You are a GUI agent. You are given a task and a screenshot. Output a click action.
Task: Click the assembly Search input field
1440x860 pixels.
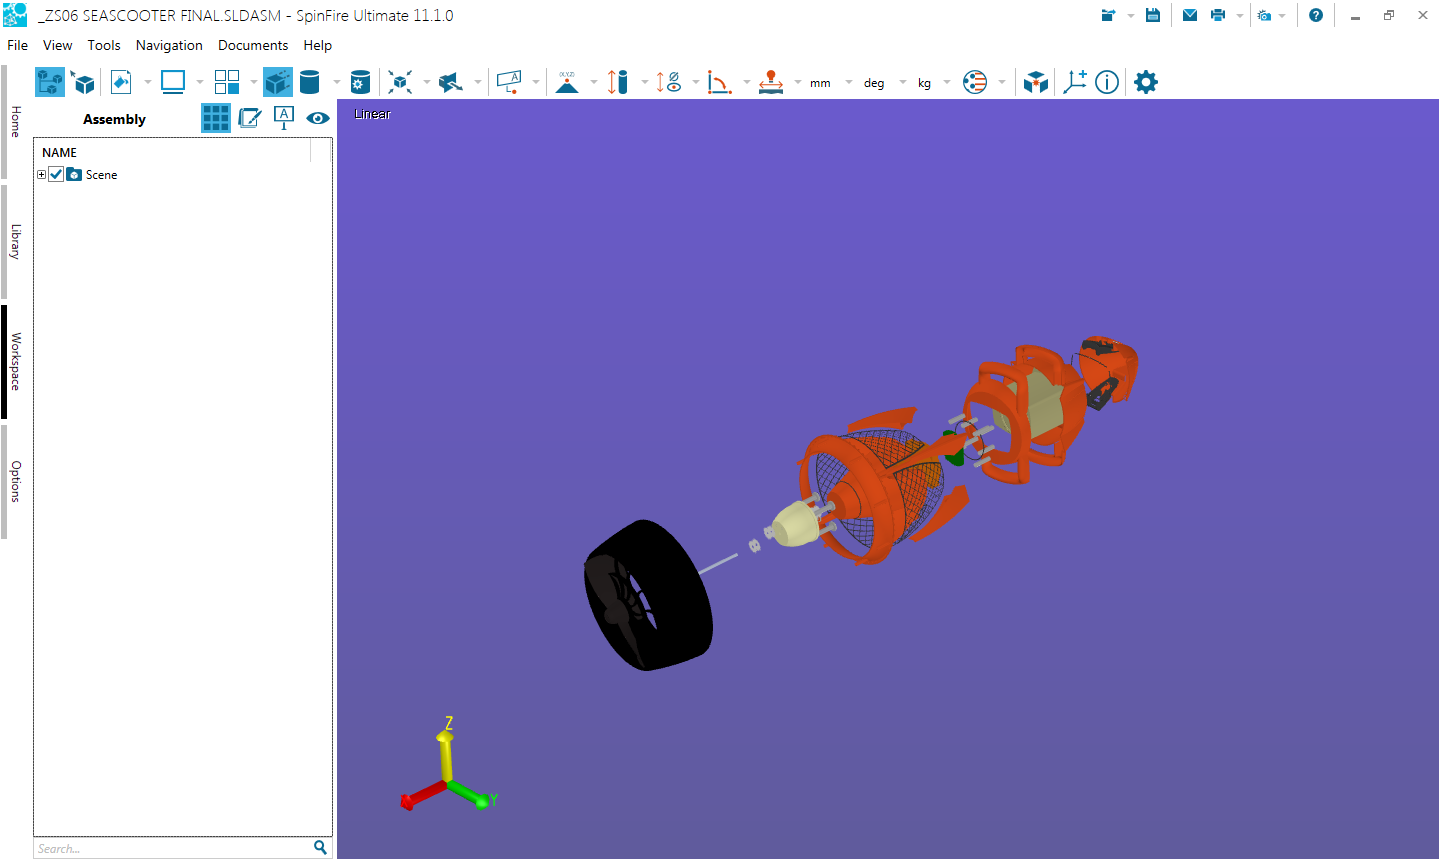172,848
